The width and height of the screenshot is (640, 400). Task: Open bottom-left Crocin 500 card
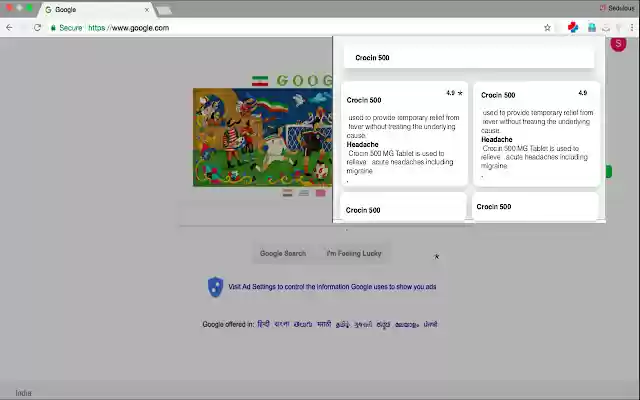click(x=403, y=207)
